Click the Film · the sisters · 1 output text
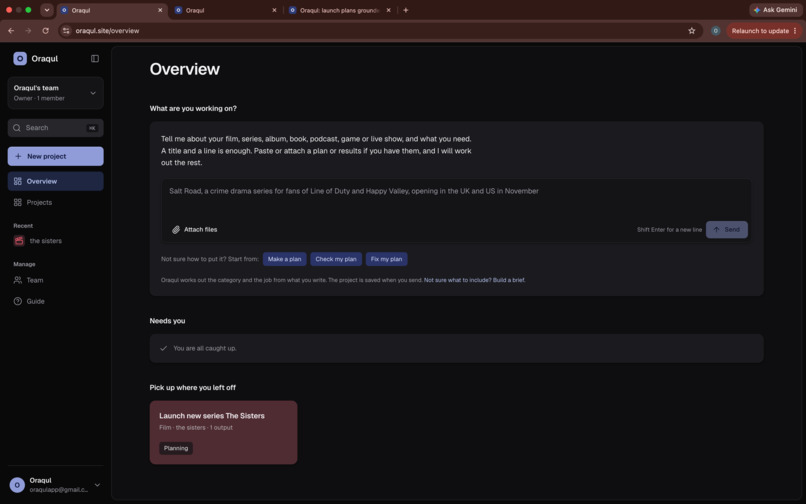 click(196, 427)
